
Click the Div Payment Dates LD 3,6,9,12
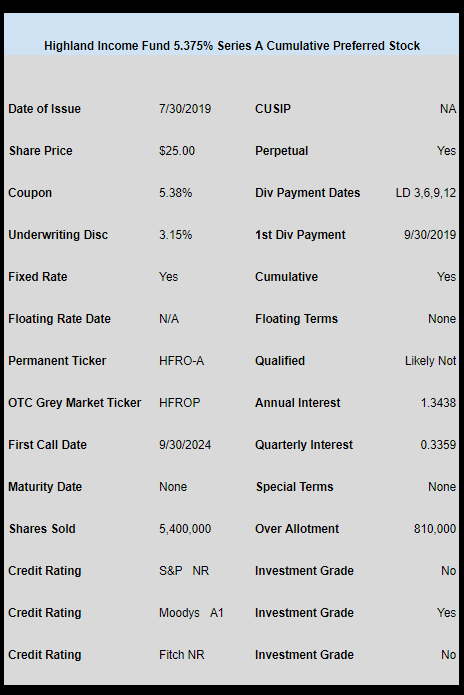(425, 193)
